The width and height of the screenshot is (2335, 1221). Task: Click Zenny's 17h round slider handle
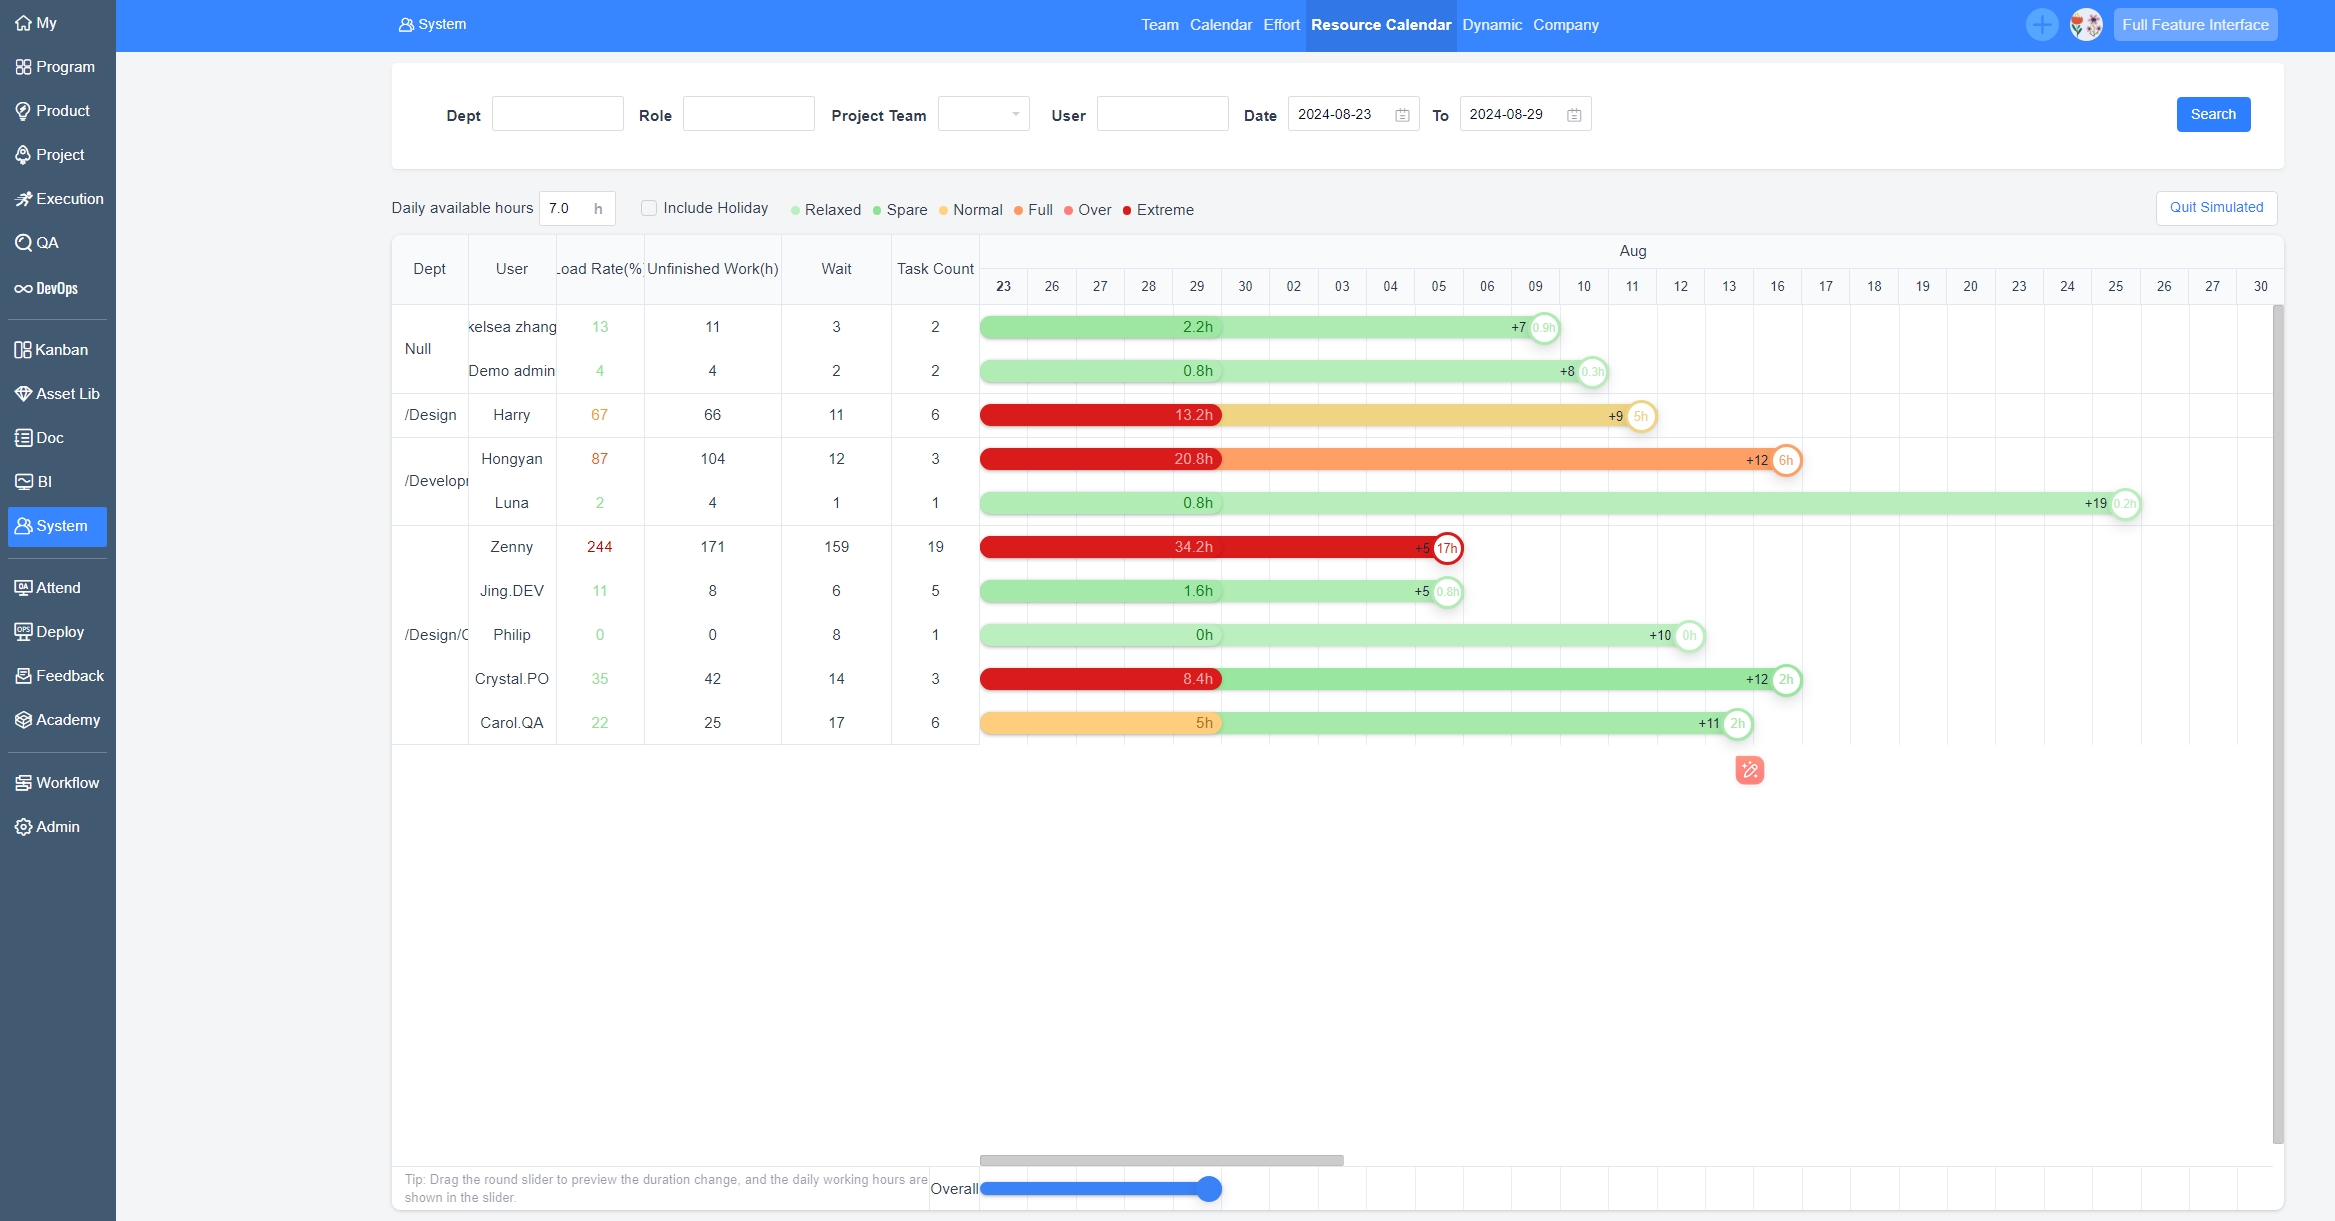pos(1447,548)
